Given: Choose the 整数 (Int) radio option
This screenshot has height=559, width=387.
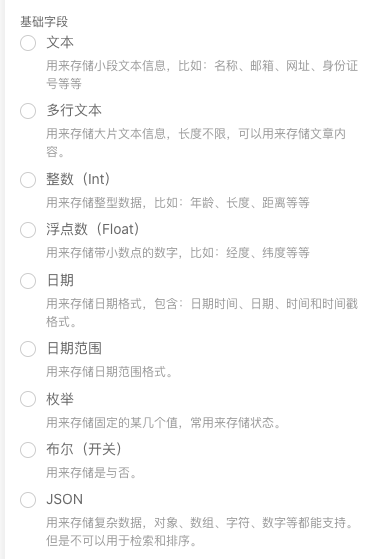Looking at the screenshot, I should (x=28, y=180).
